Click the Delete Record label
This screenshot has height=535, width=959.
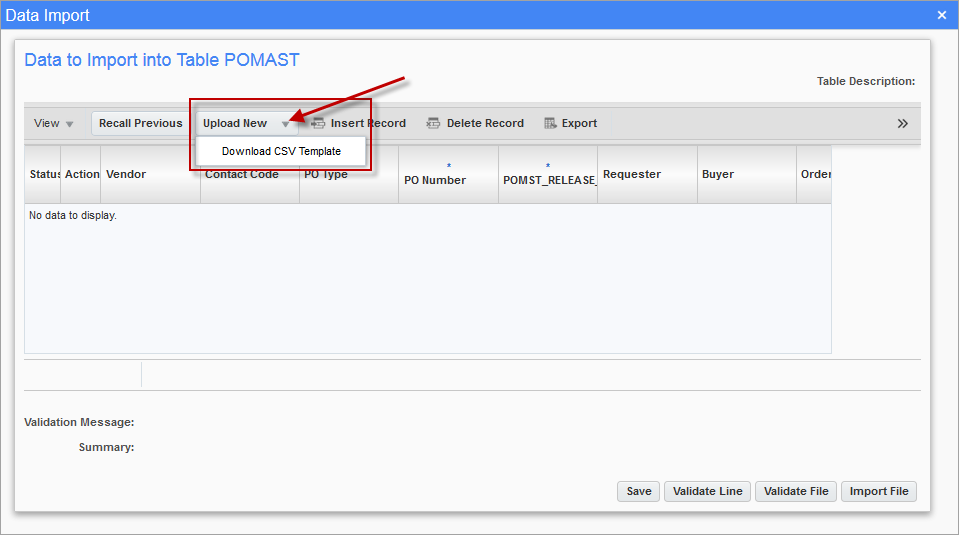(x=485, y=124)
